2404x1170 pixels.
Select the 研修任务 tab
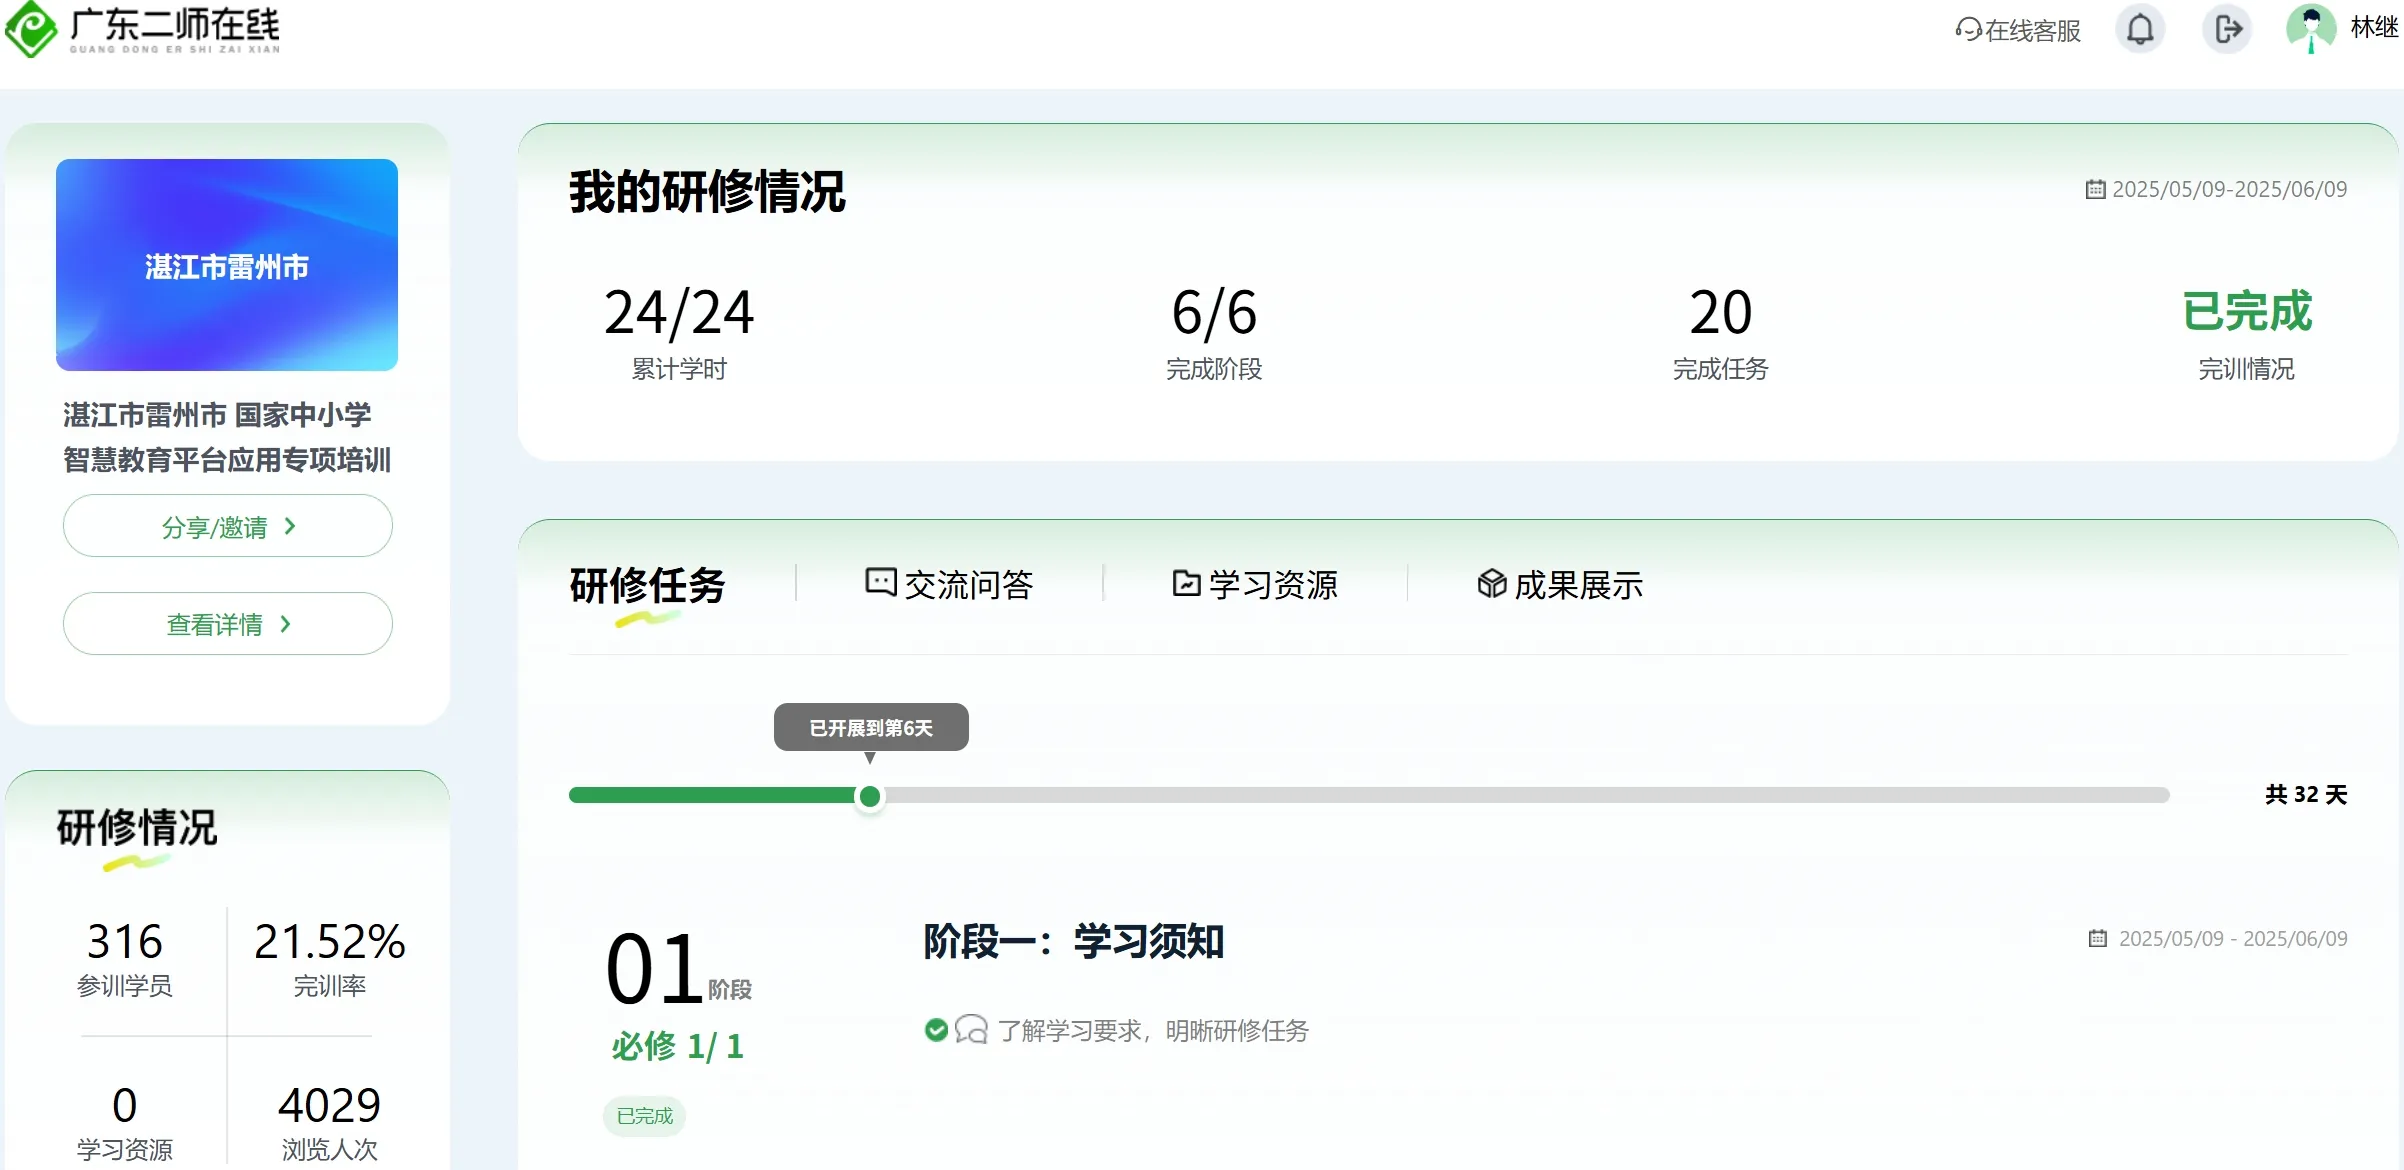(x=647, y=585)
